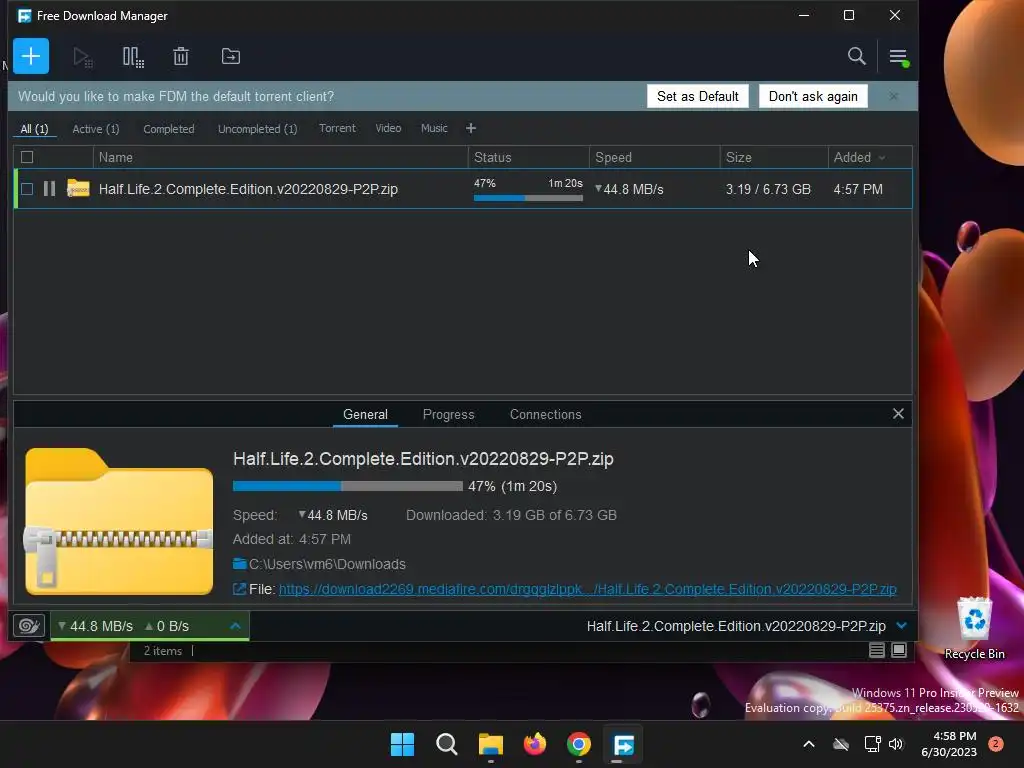Viewport: 1024px width, 768px height.
Task: Click Set as Default button
Action: pyautogui.click(x=697, y=96)
